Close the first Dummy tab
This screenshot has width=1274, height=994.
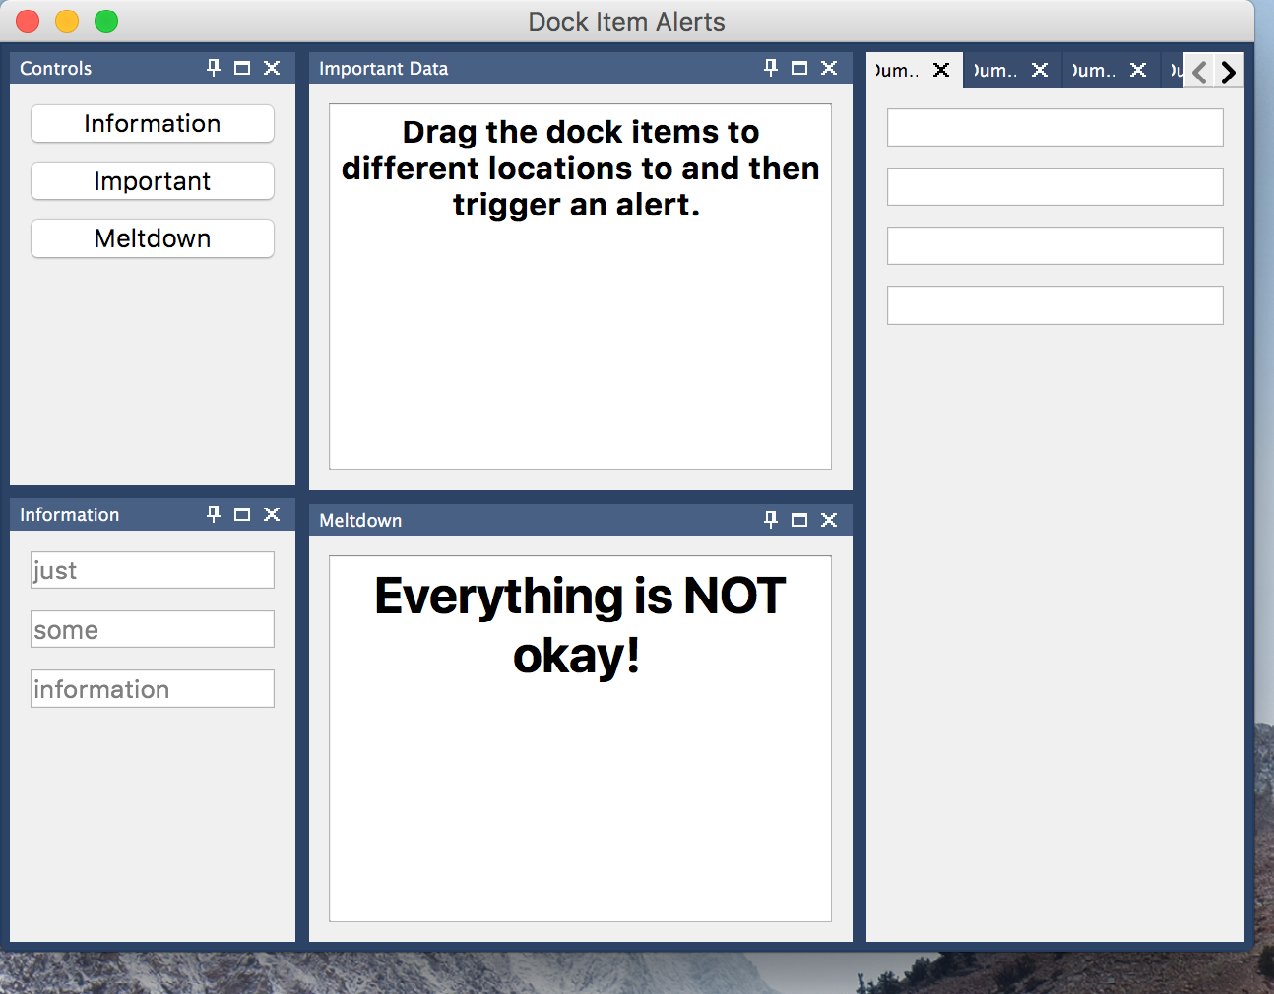(x=940, y=70)
